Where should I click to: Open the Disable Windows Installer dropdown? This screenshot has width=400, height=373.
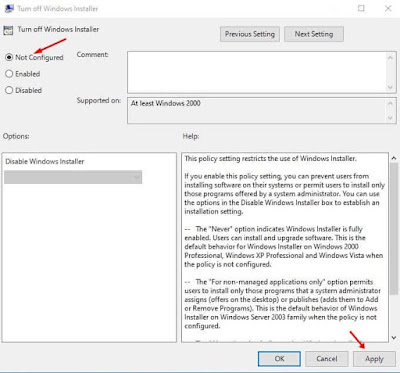pos(73,177)
